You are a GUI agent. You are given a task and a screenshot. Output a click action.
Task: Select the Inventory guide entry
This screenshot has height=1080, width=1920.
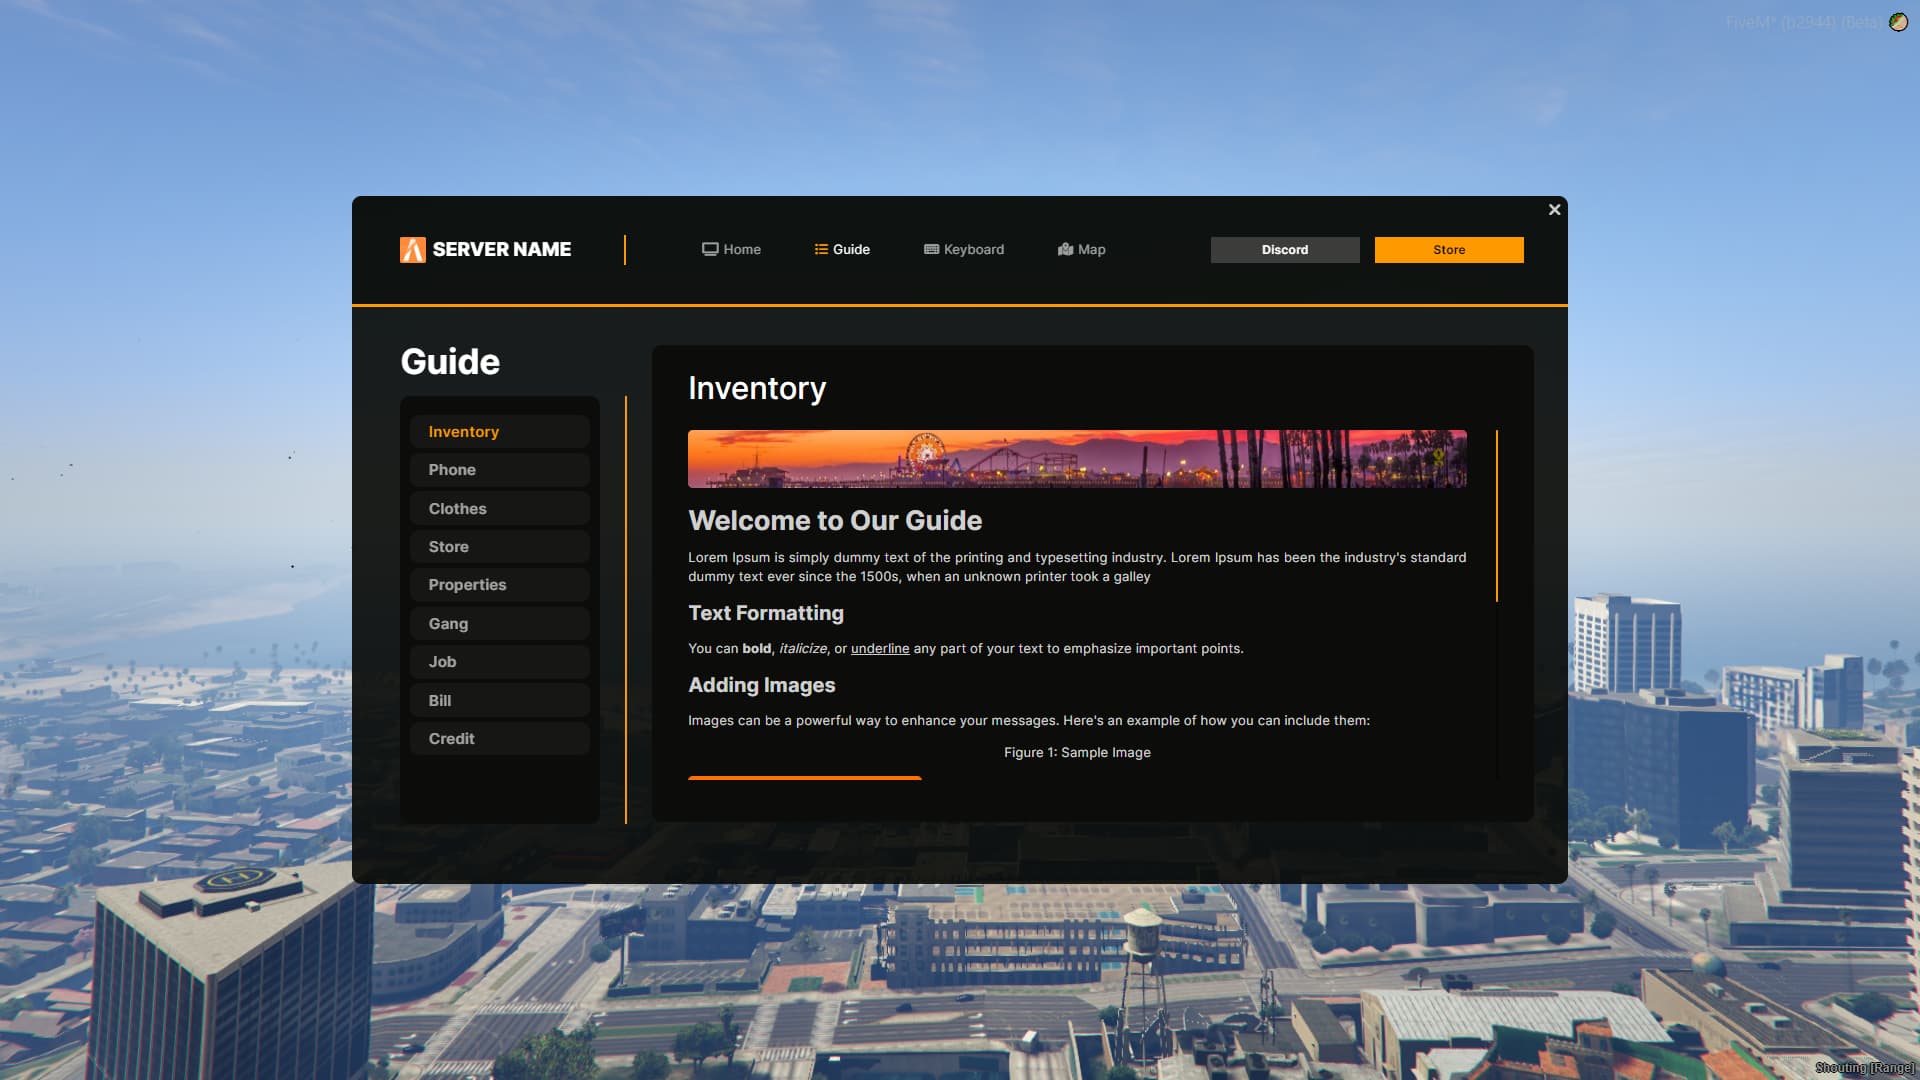pyautogui.click(x=499, y=432)
